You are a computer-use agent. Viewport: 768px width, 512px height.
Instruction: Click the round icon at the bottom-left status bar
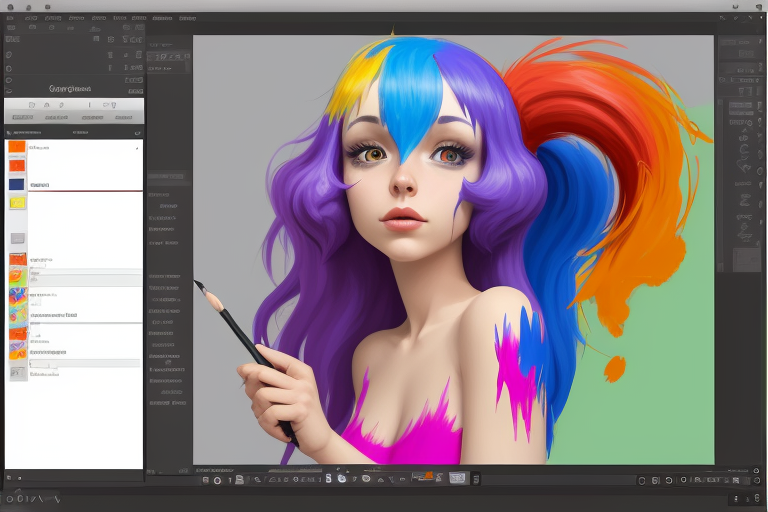click(10, 497)
